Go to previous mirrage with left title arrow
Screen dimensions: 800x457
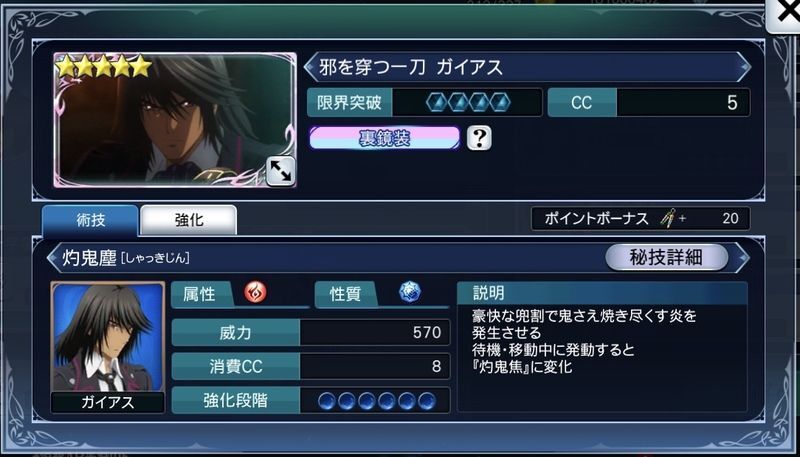(311, 67)
